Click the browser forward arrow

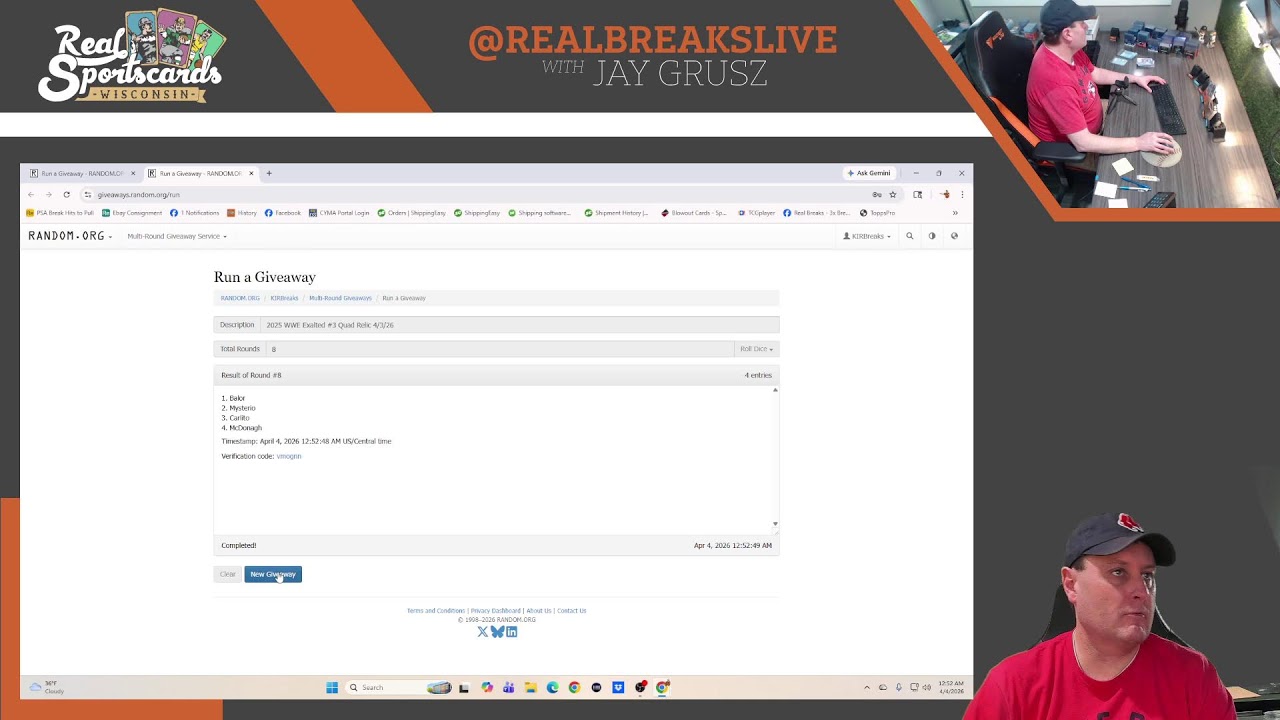click(x=48, y=194)
